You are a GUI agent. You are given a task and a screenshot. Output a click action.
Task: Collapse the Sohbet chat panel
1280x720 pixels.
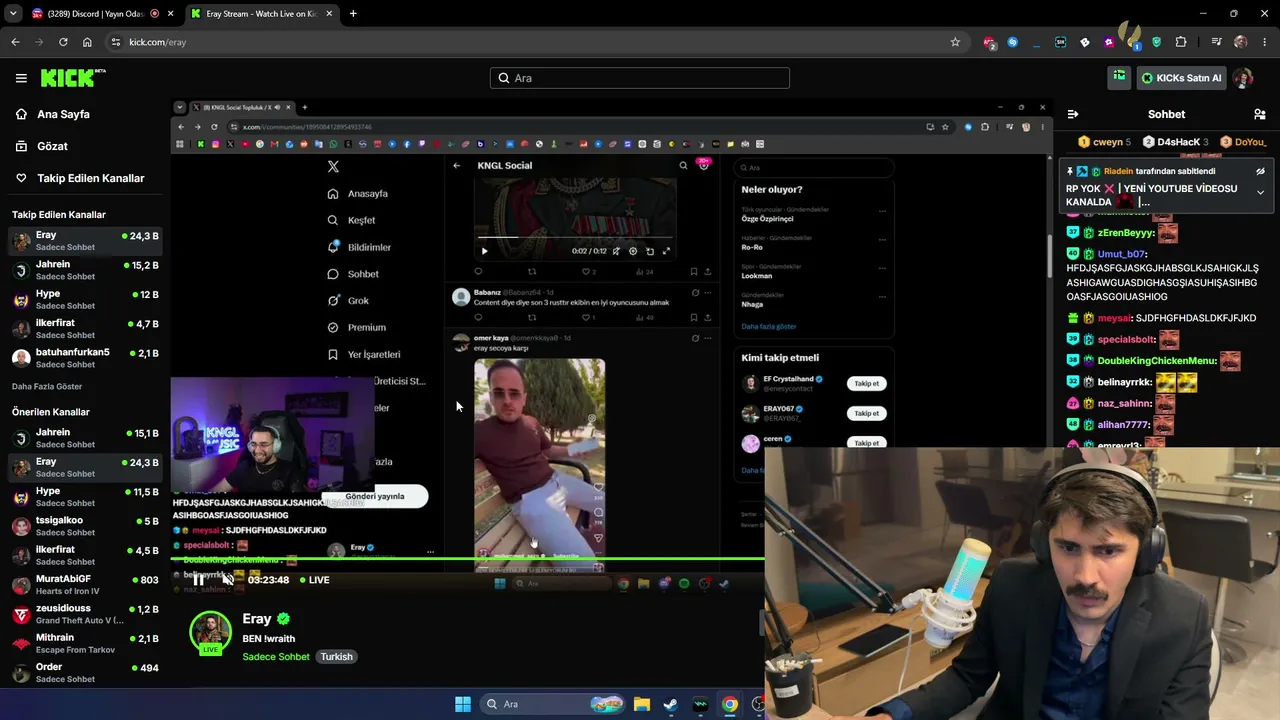[x=1072, y=114]
